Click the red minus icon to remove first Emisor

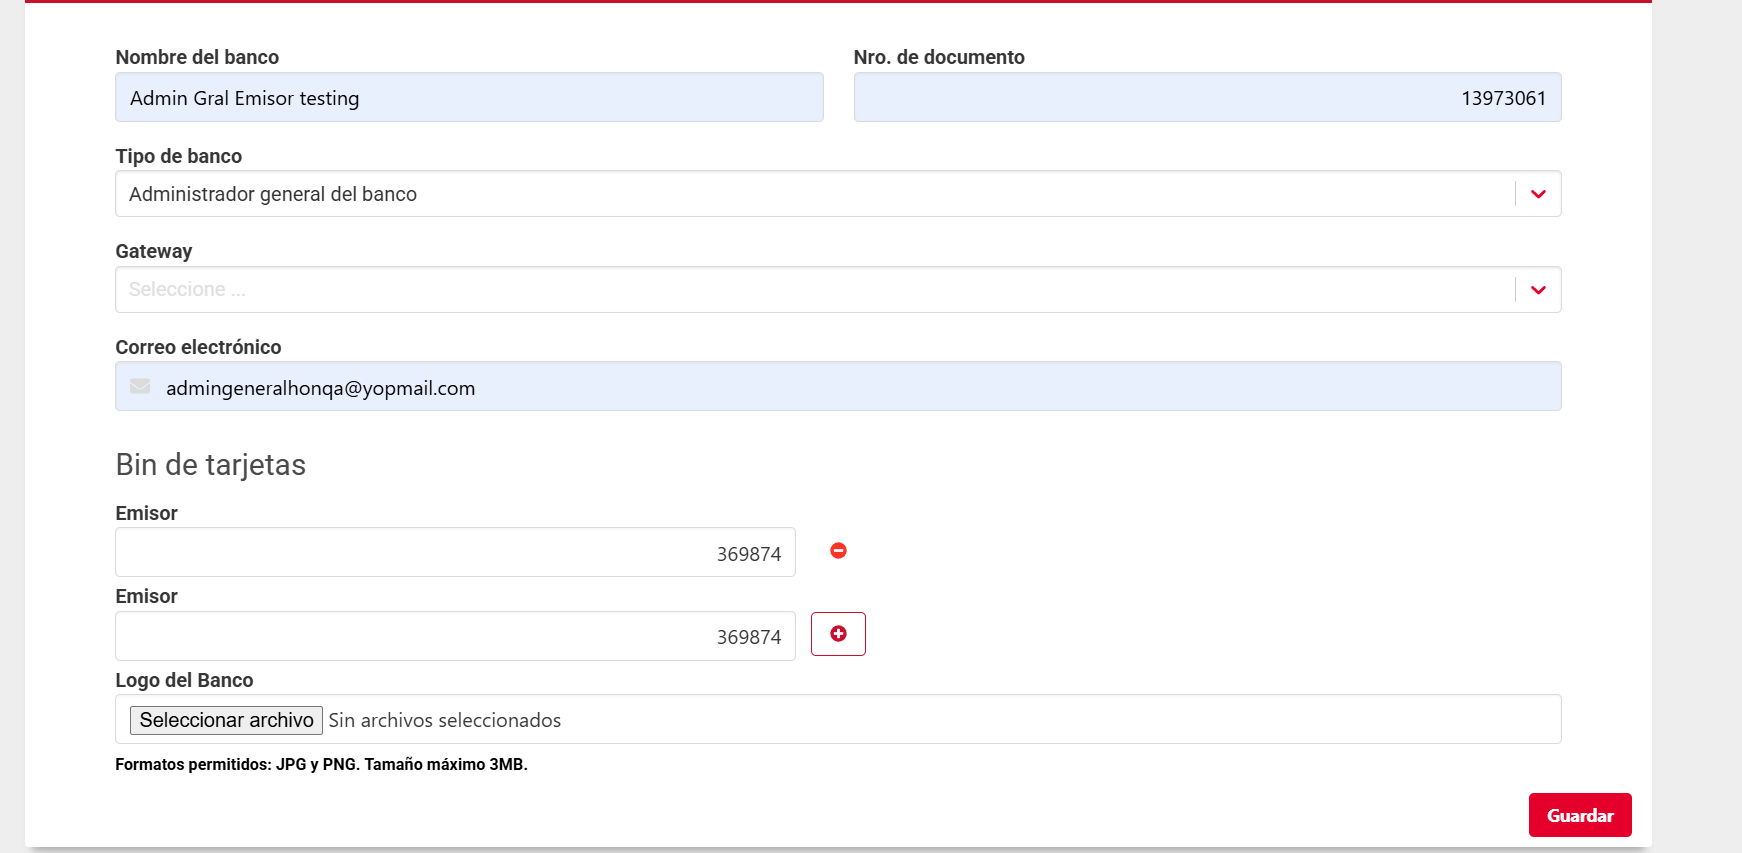point(838,551)
